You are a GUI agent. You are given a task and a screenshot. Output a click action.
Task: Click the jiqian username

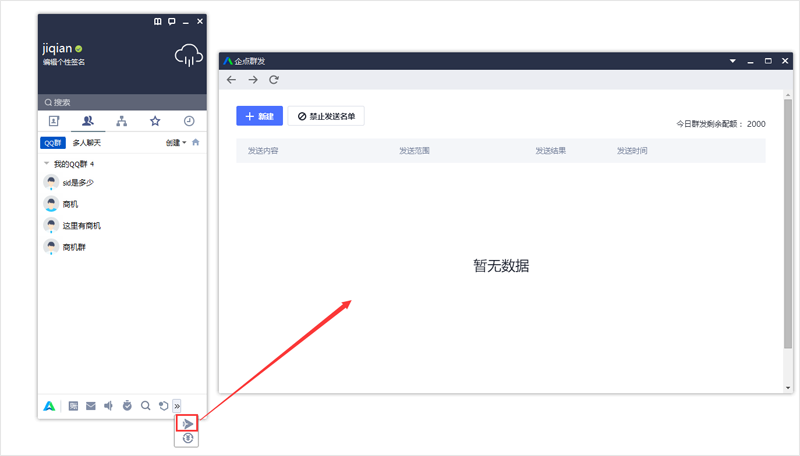click(x=57, y=48)
